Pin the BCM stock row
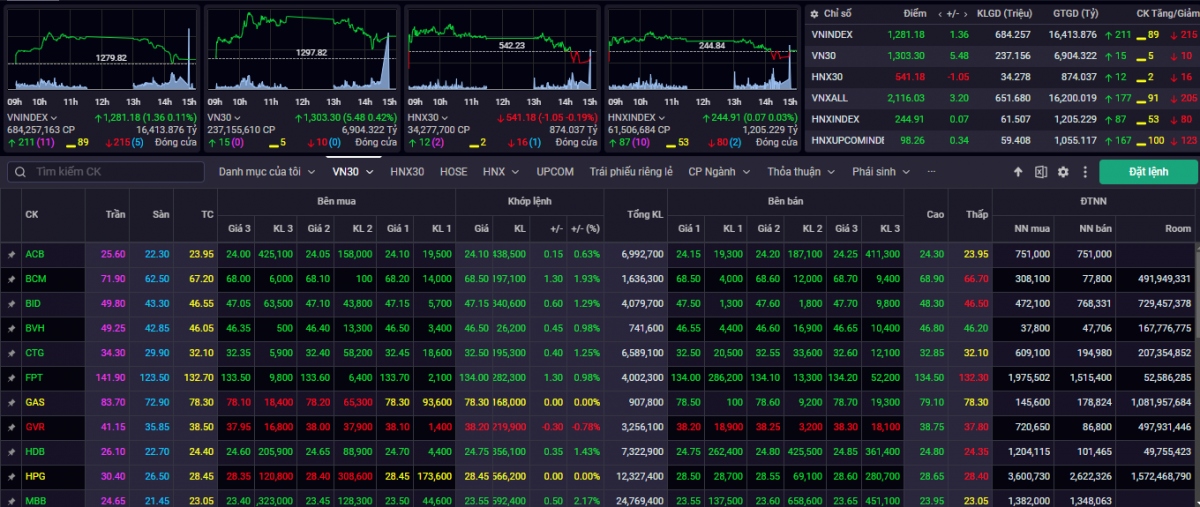1200x507 pixels. tap(11, 279)
